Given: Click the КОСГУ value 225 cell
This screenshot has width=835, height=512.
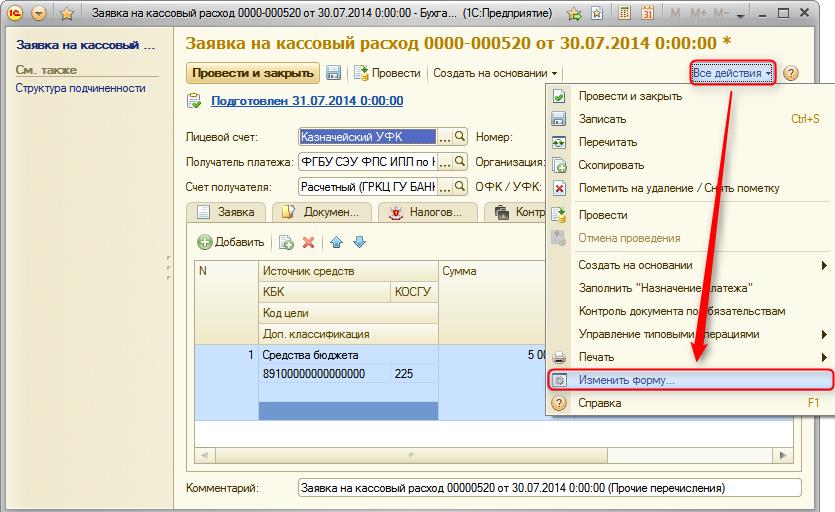Looking at the screenshot, I should point(414,374).
